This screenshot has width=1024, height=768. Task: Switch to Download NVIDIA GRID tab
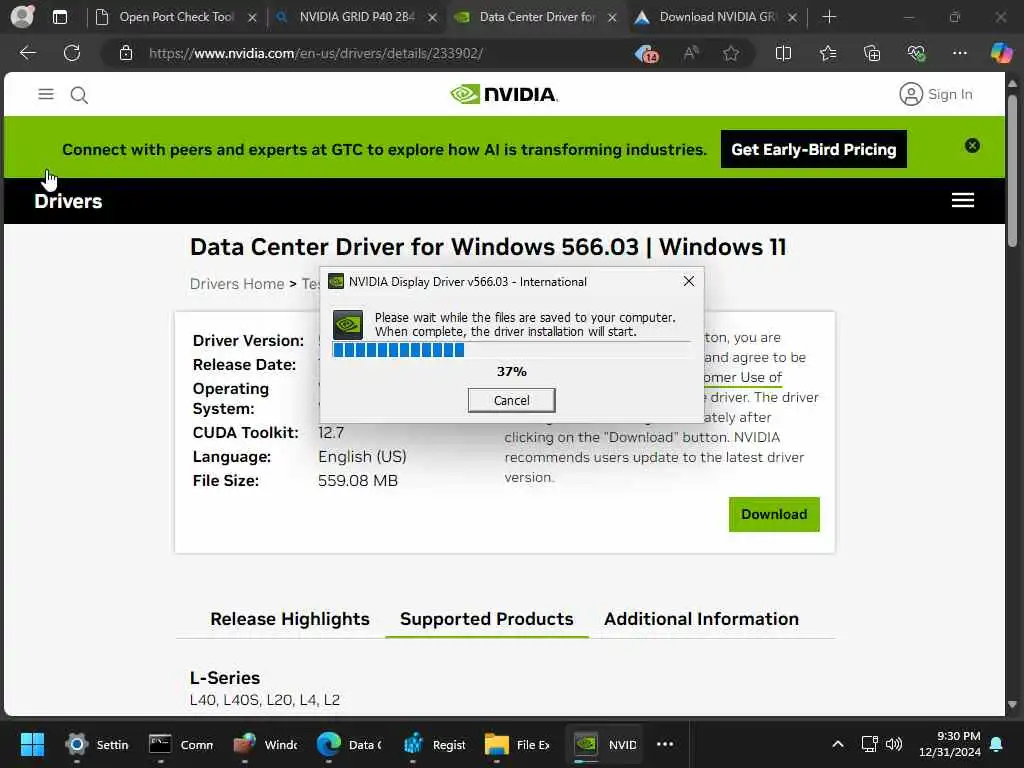pyautogui.click(x=716, y=17)
